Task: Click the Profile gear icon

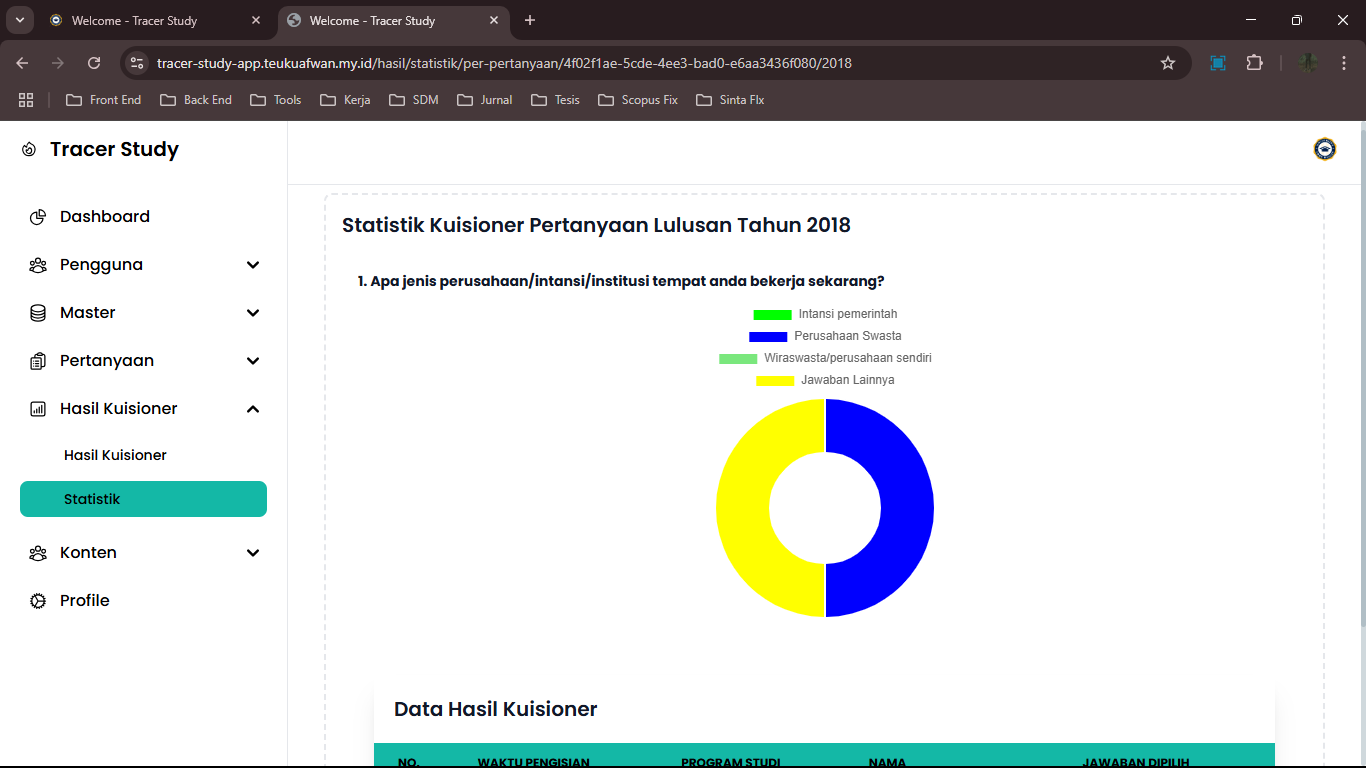Action: [x=38, y=601]
